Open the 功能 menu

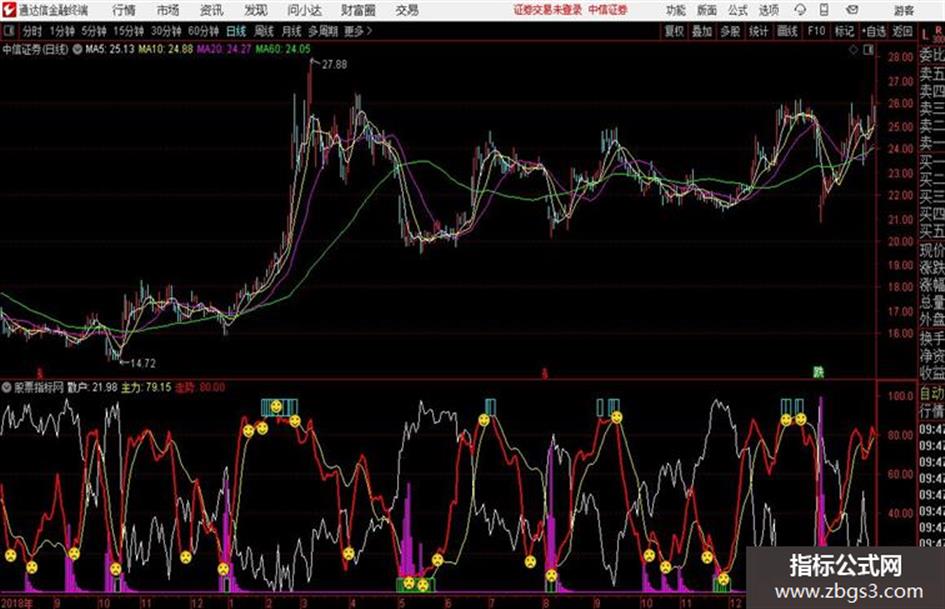point(676,10)
